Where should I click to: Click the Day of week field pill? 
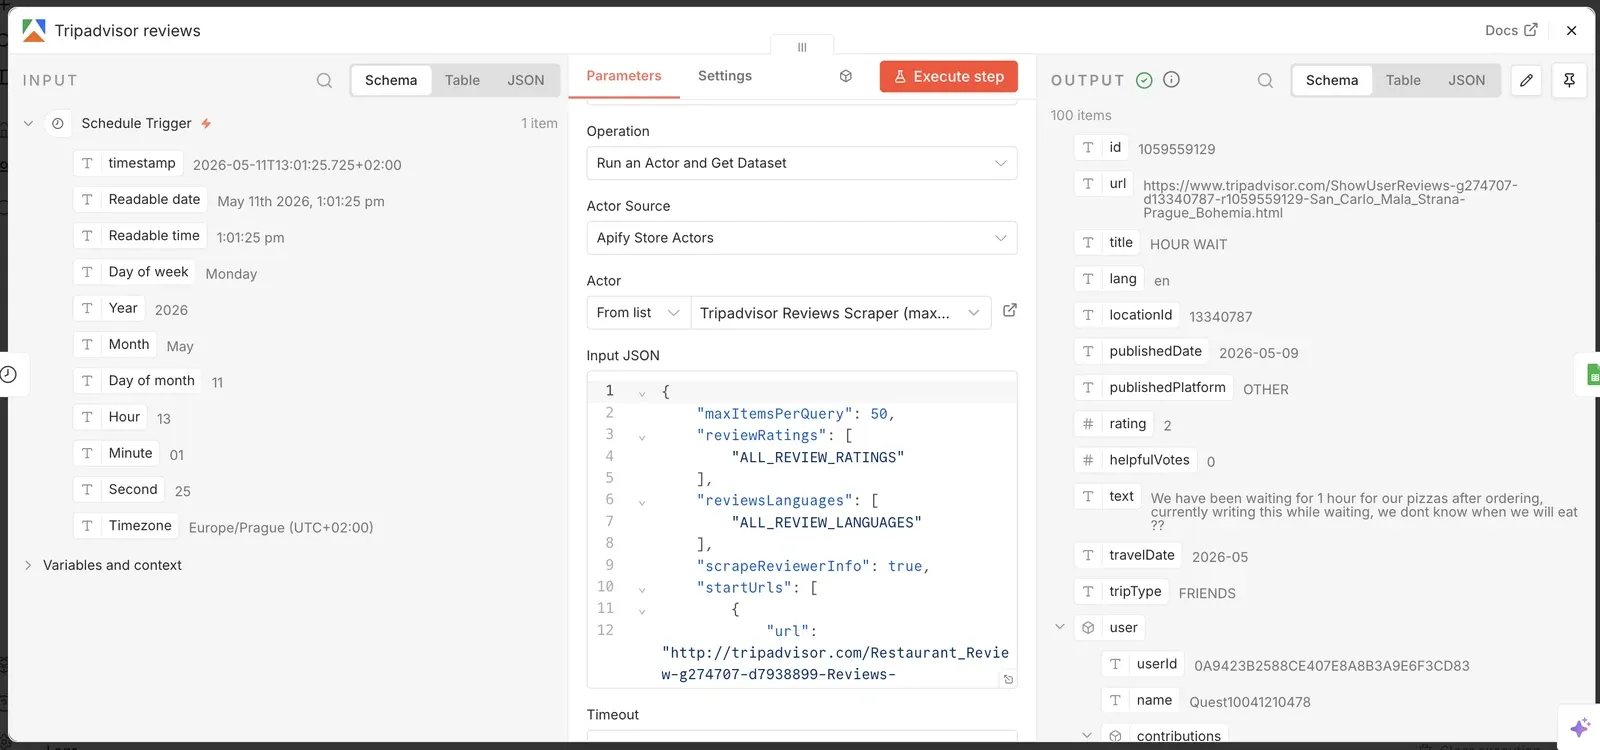(x=135, y=272)
